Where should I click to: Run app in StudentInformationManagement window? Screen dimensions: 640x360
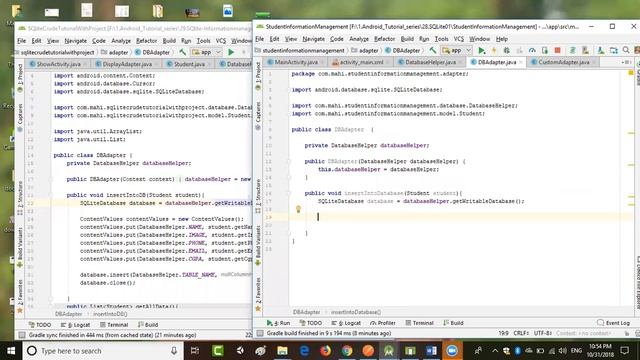[x=482, y=50]
